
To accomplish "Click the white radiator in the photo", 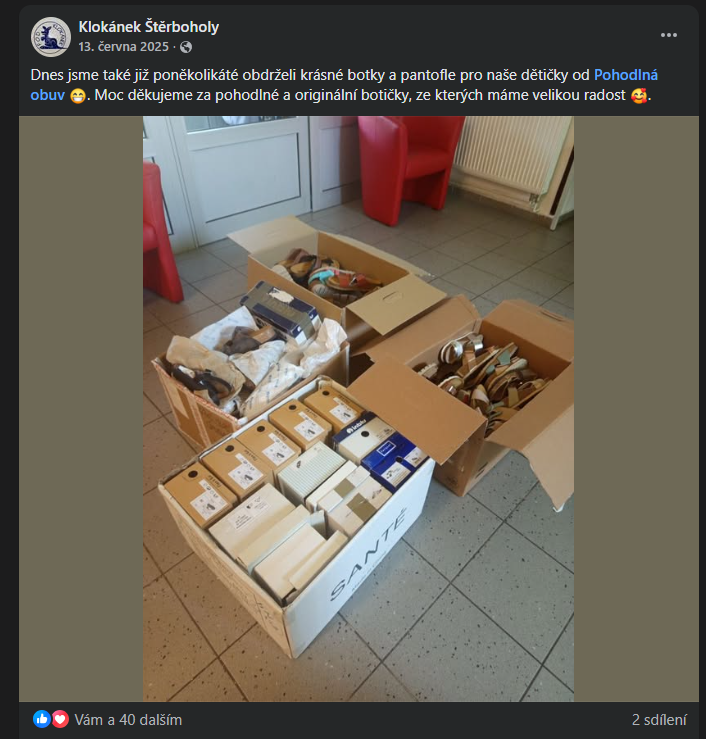I will tap(509, 156).
